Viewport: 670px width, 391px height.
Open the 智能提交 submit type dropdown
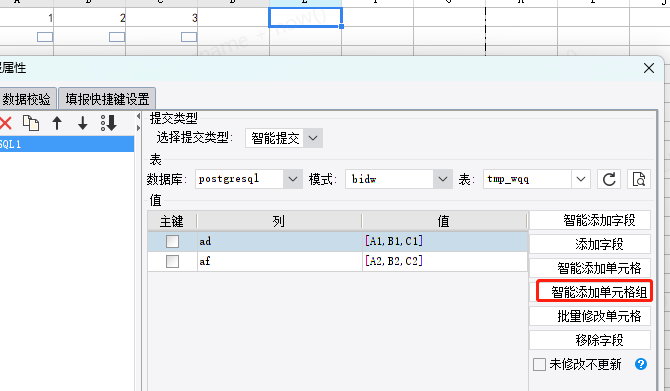coord(313,138)
